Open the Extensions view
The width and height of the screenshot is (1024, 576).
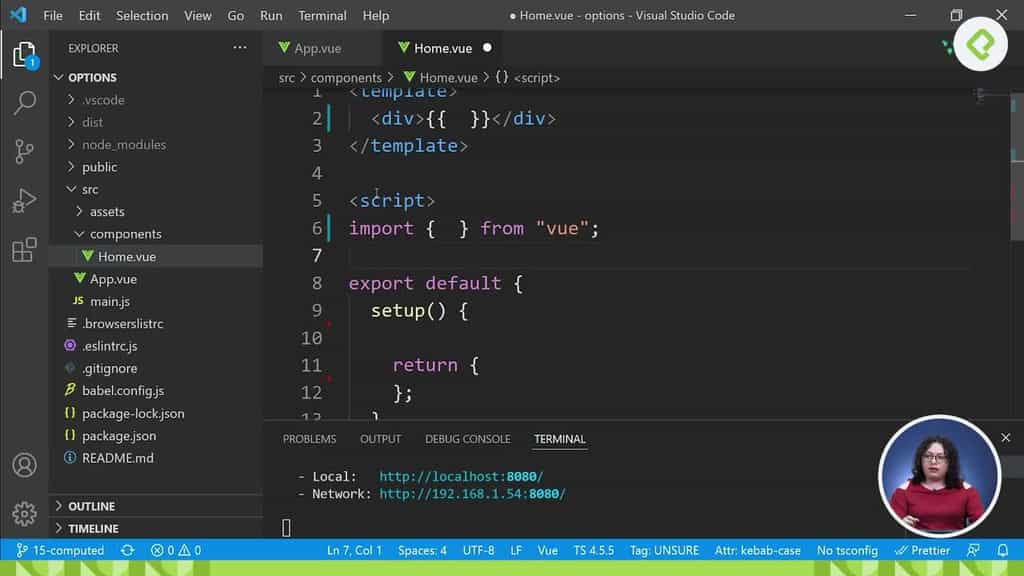[24, 250]
